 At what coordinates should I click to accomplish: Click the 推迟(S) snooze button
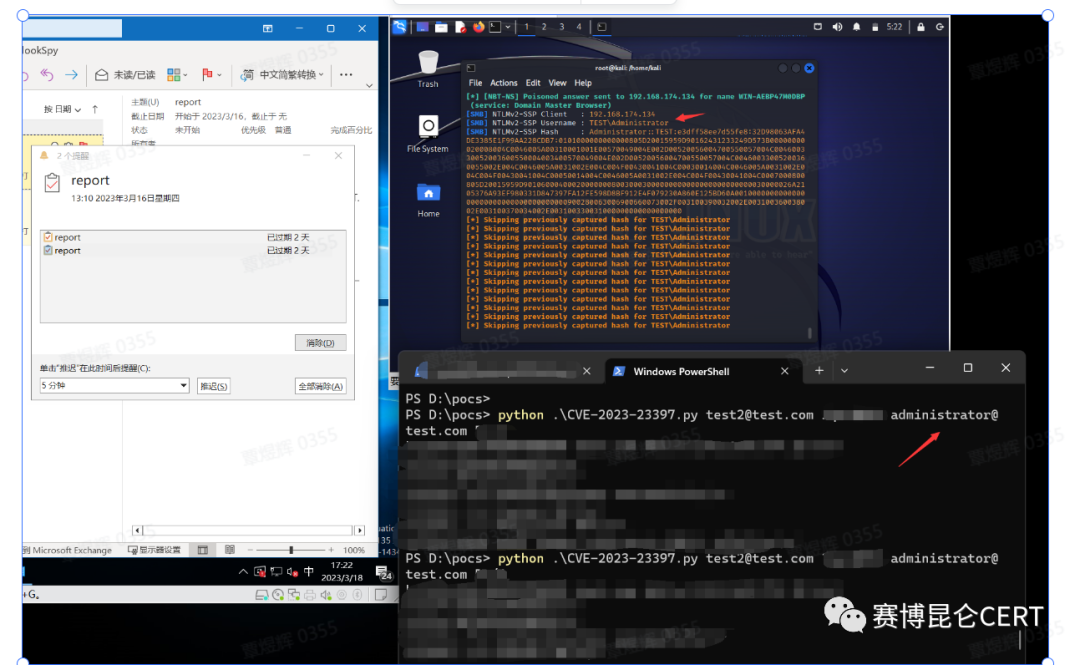click(x=214, y=386)
